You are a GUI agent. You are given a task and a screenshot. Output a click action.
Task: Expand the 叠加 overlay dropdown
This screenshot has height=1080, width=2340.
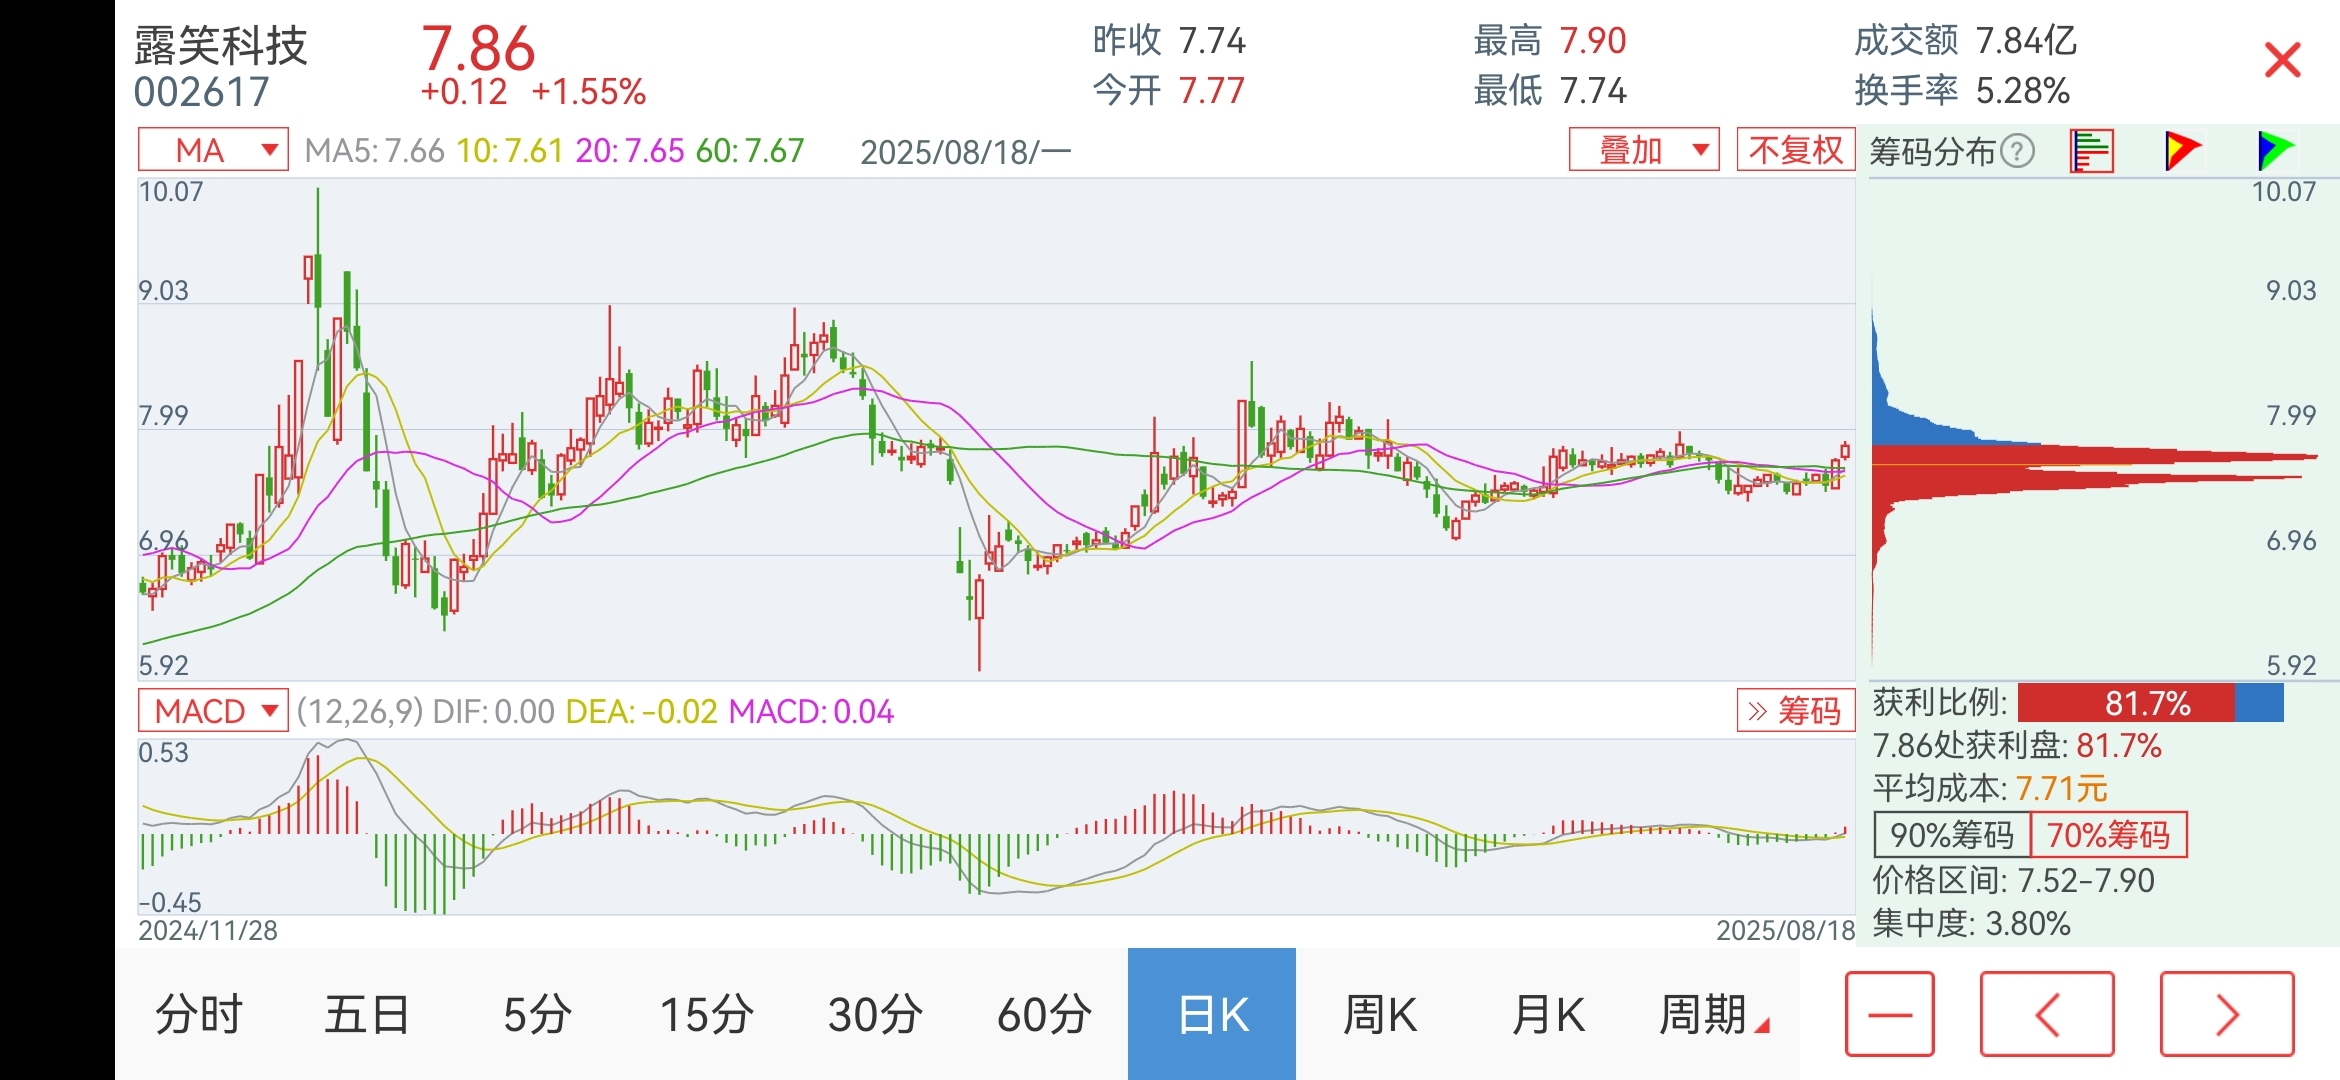click(1644, 150)
